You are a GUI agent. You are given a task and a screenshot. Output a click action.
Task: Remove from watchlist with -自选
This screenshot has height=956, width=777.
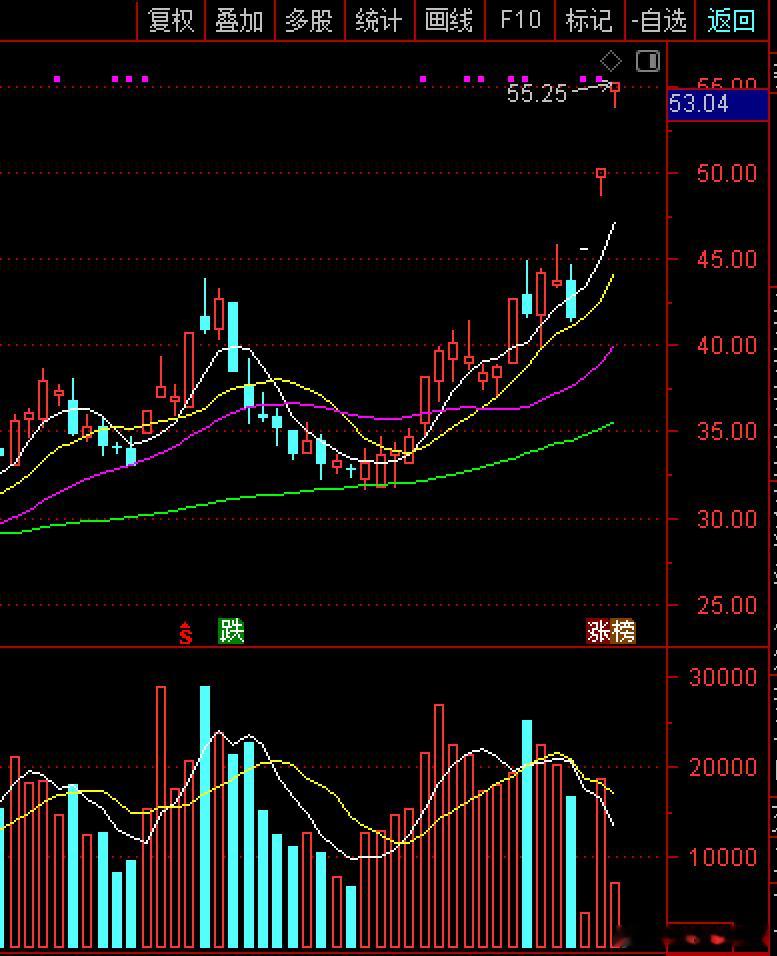pos(659,21)
